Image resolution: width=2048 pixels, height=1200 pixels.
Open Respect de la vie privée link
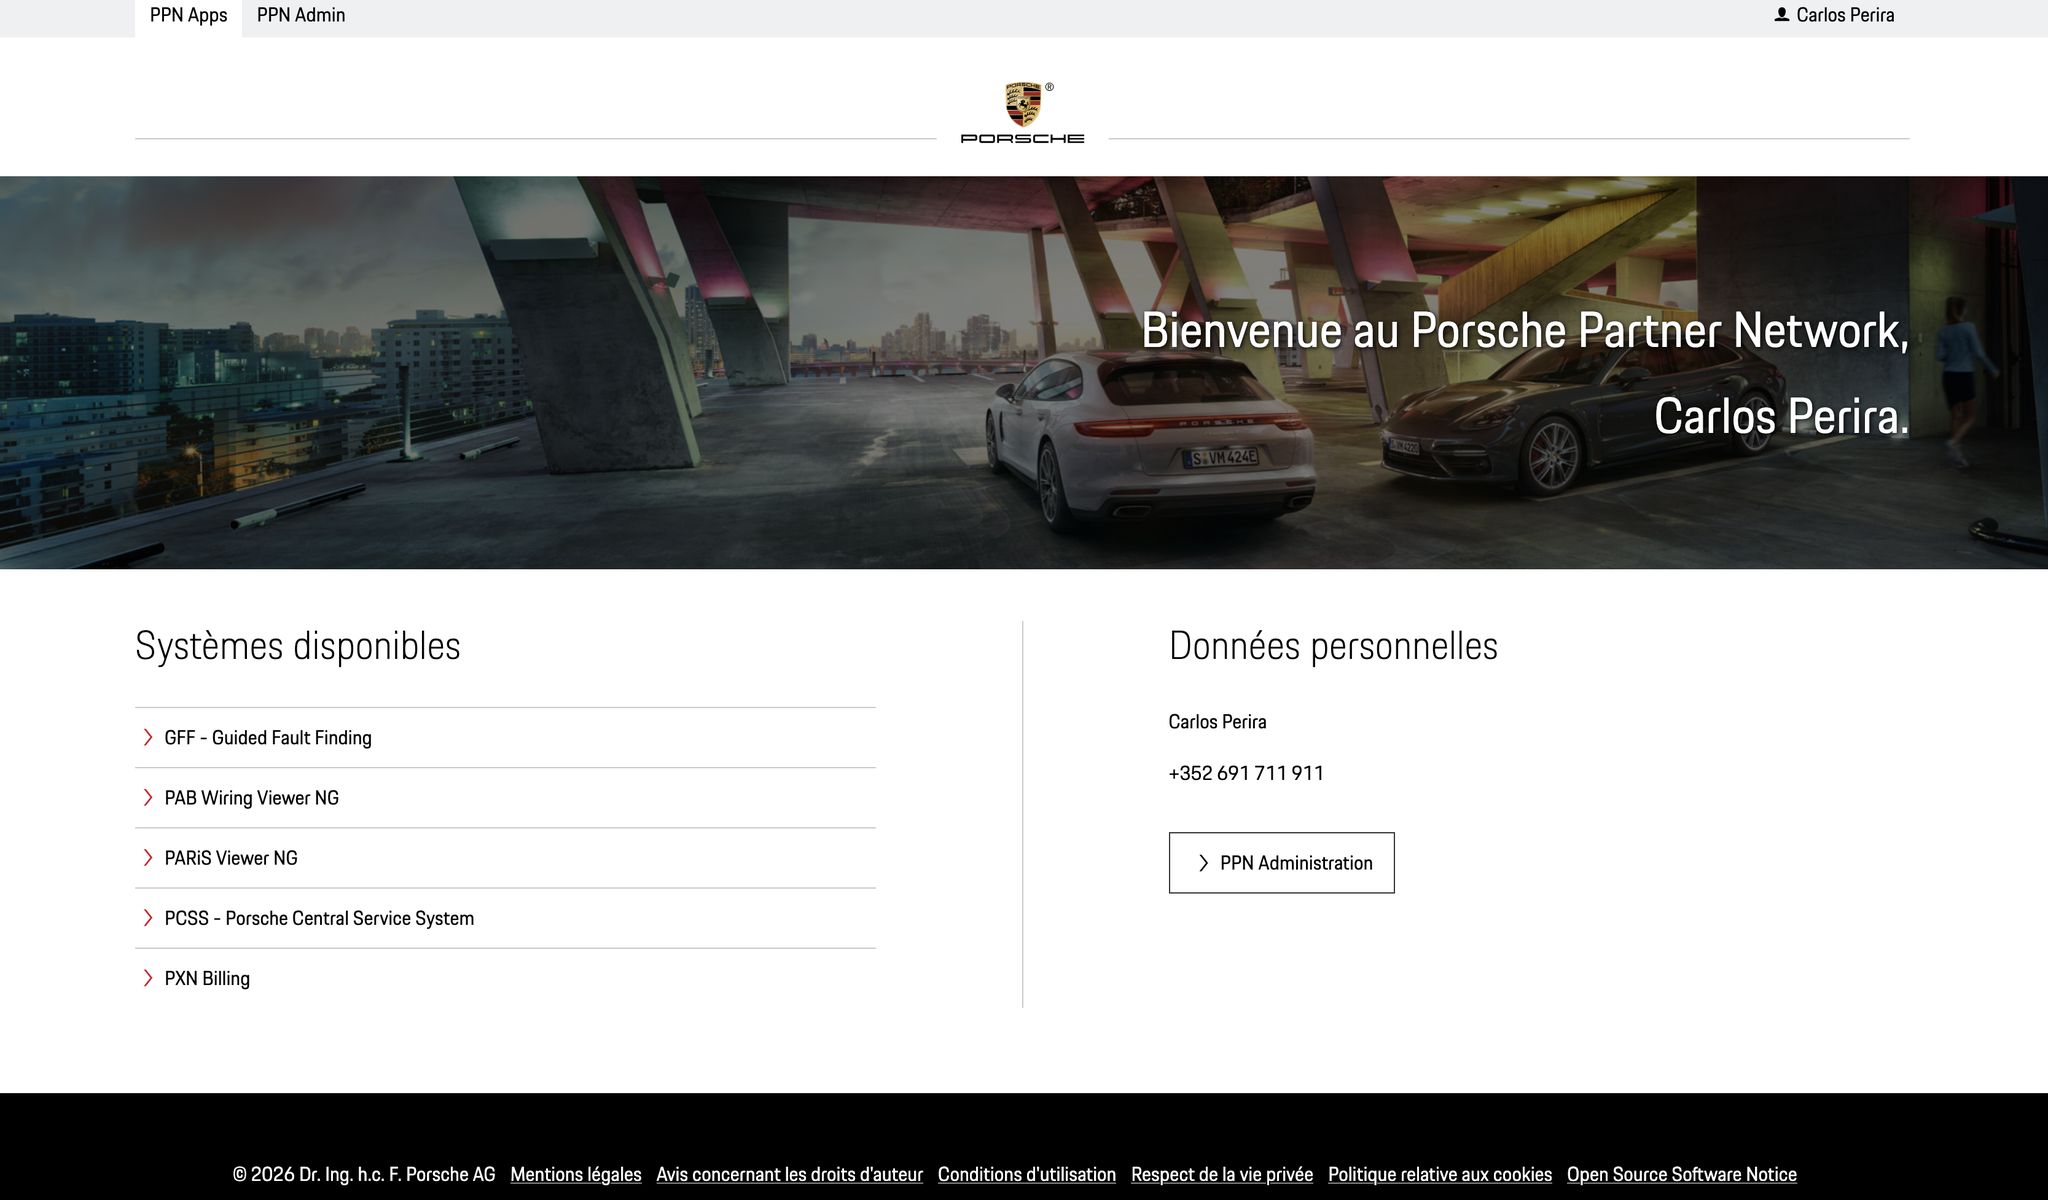click(x=1222, y=1175)
